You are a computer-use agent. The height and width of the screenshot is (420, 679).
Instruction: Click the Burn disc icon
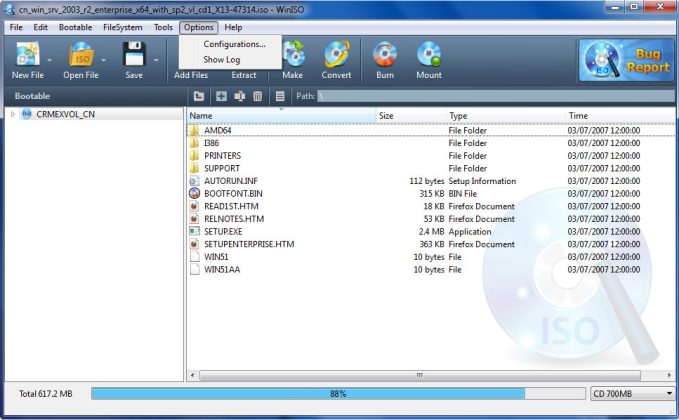[x=385, y=54]
